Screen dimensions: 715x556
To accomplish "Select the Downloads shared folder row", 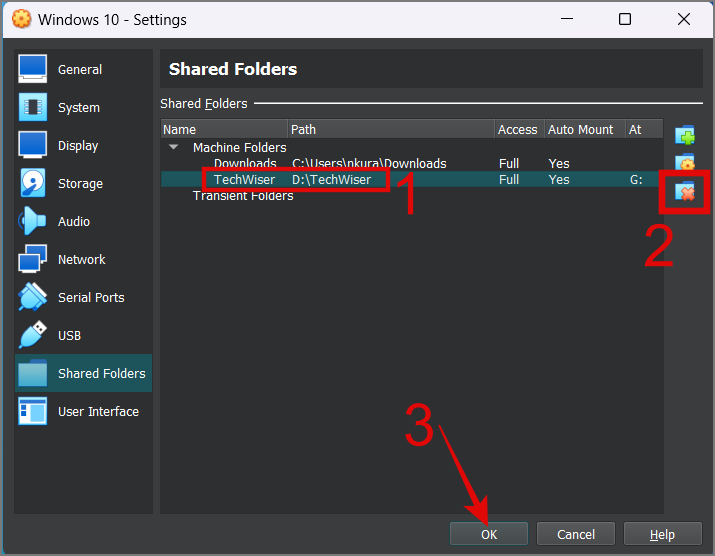I will (412, 163).
